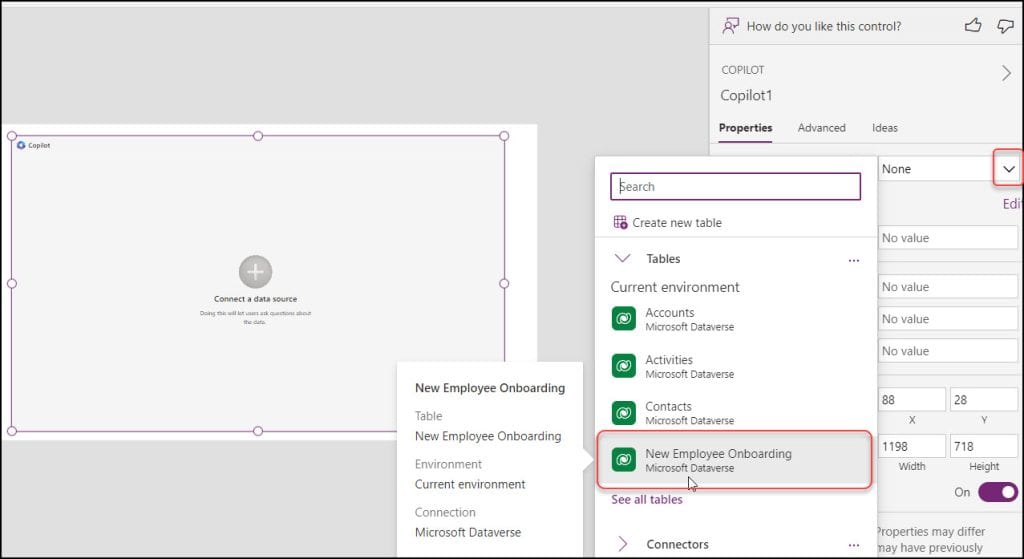Toggle the On switch in properties pane
This screenshot has height=559, width=1024.
pyautogui.click(x=998, y=492)
